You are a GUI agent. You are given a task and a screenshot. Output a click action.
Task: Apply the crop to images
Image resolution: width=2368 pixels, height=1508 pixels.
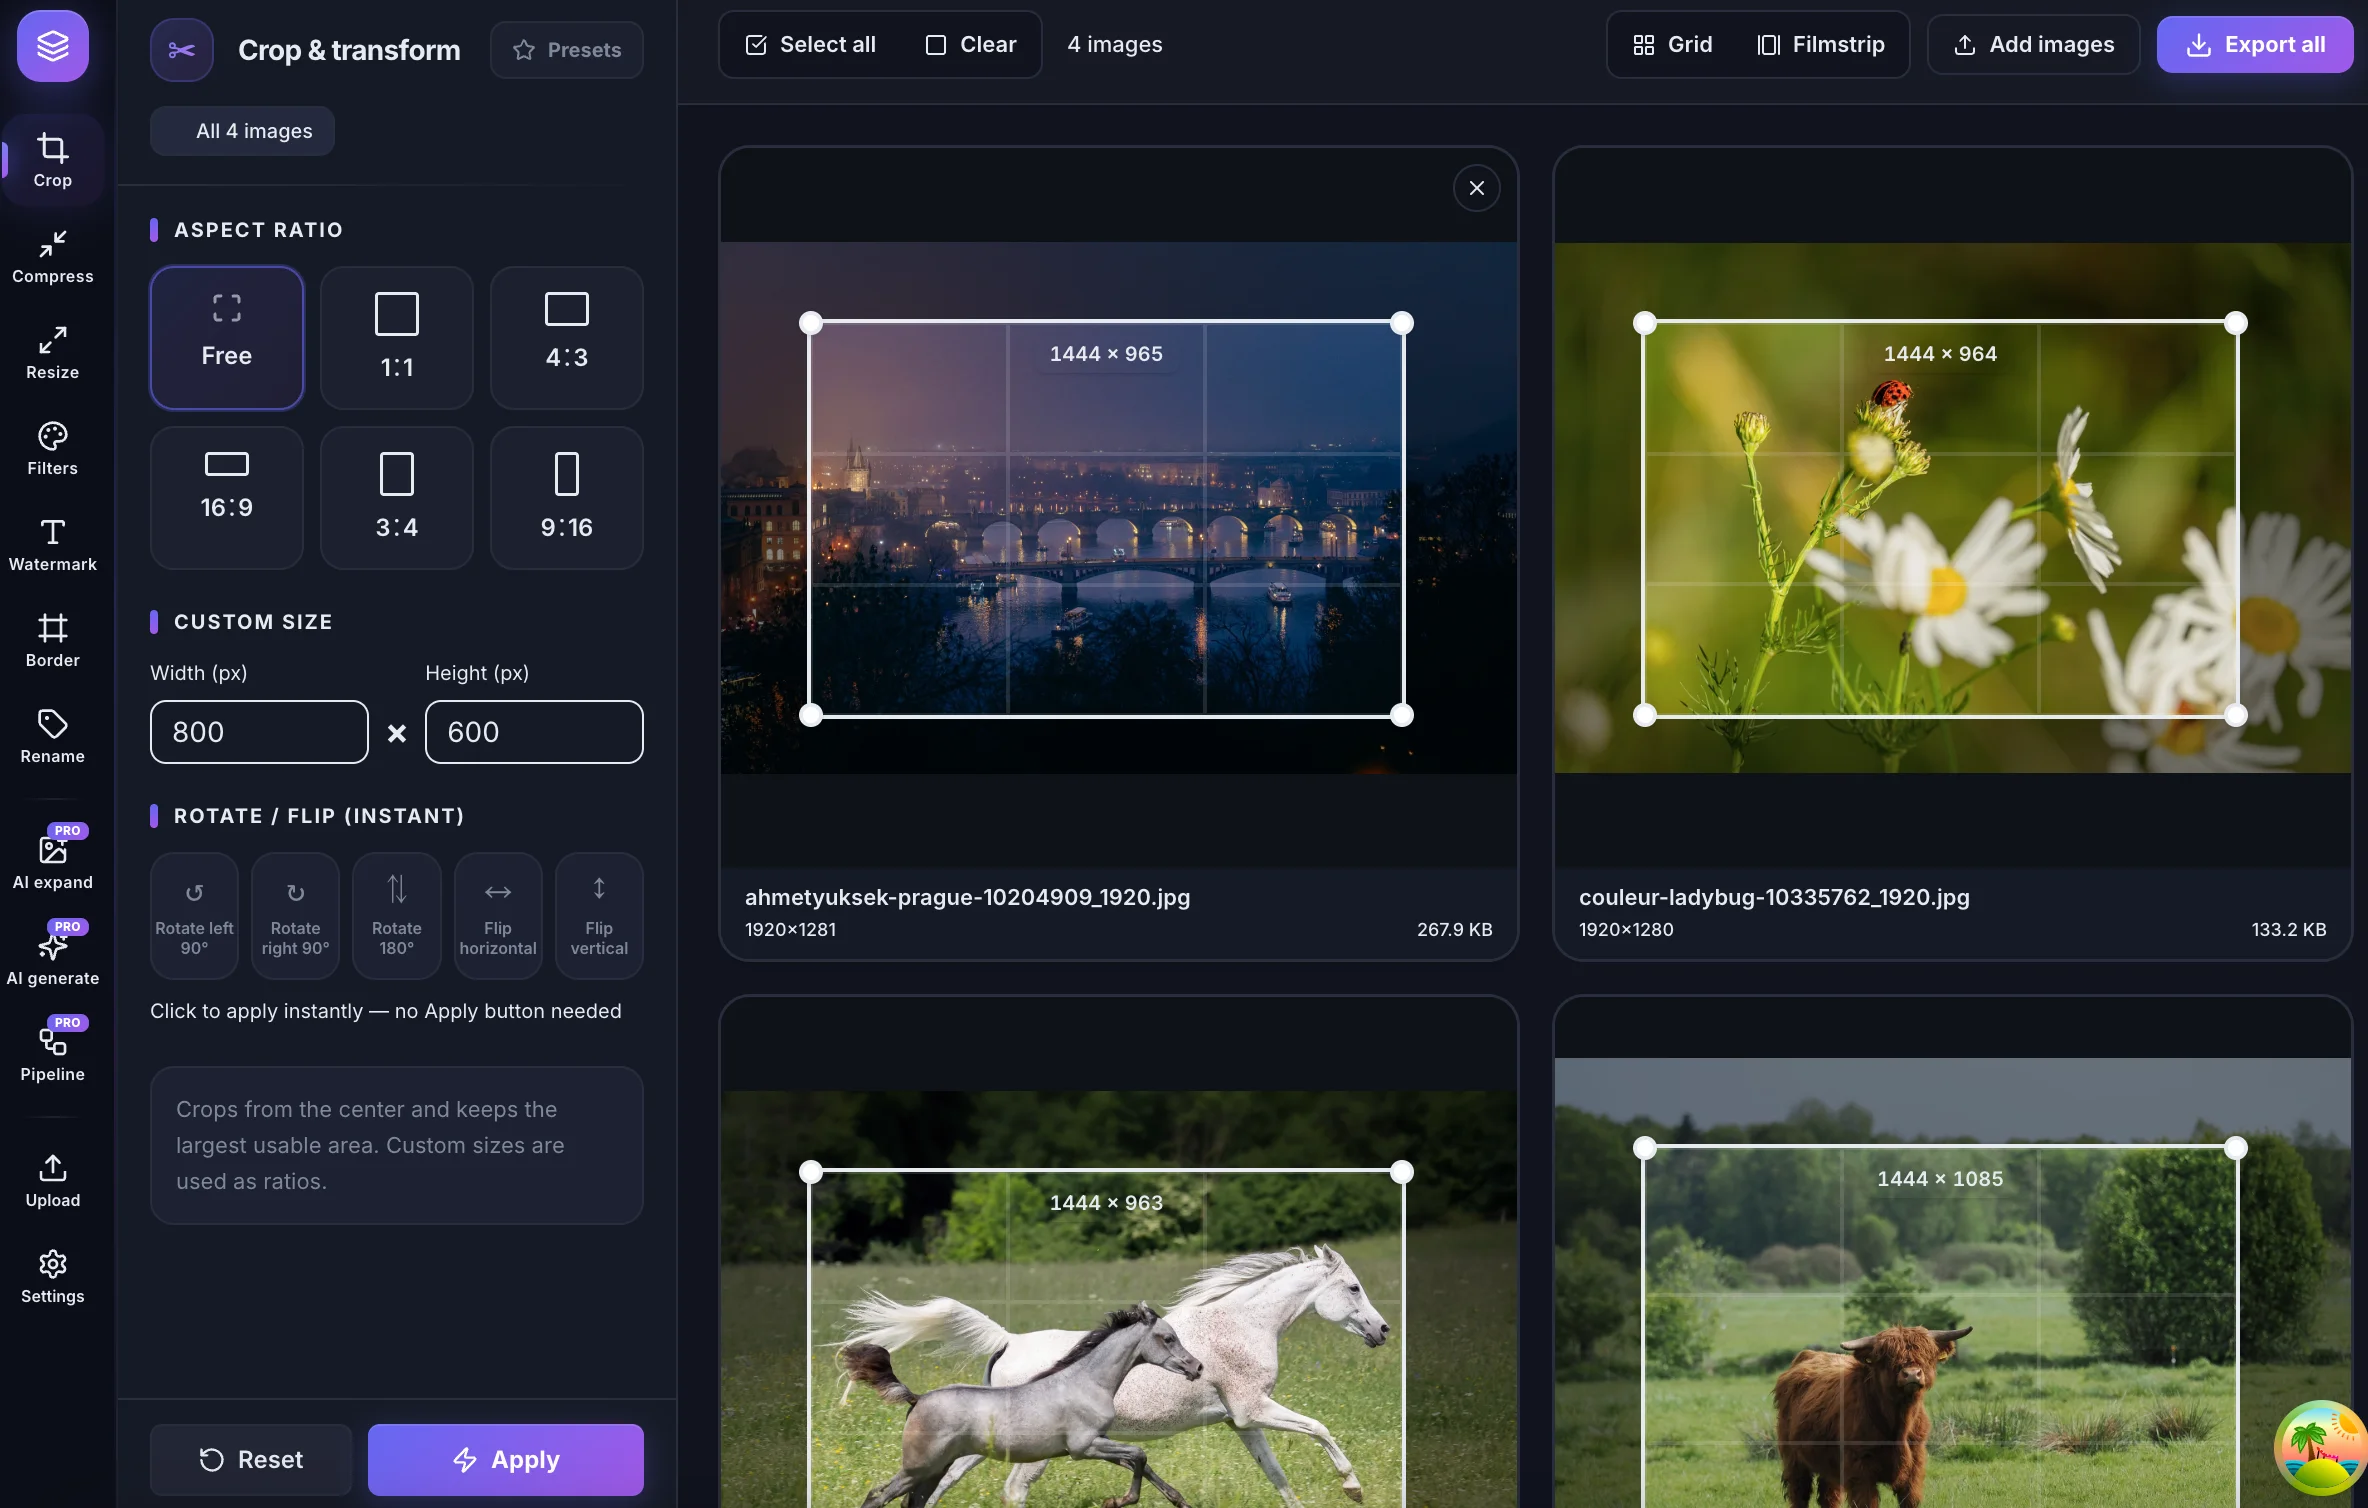click(506, 1460)
